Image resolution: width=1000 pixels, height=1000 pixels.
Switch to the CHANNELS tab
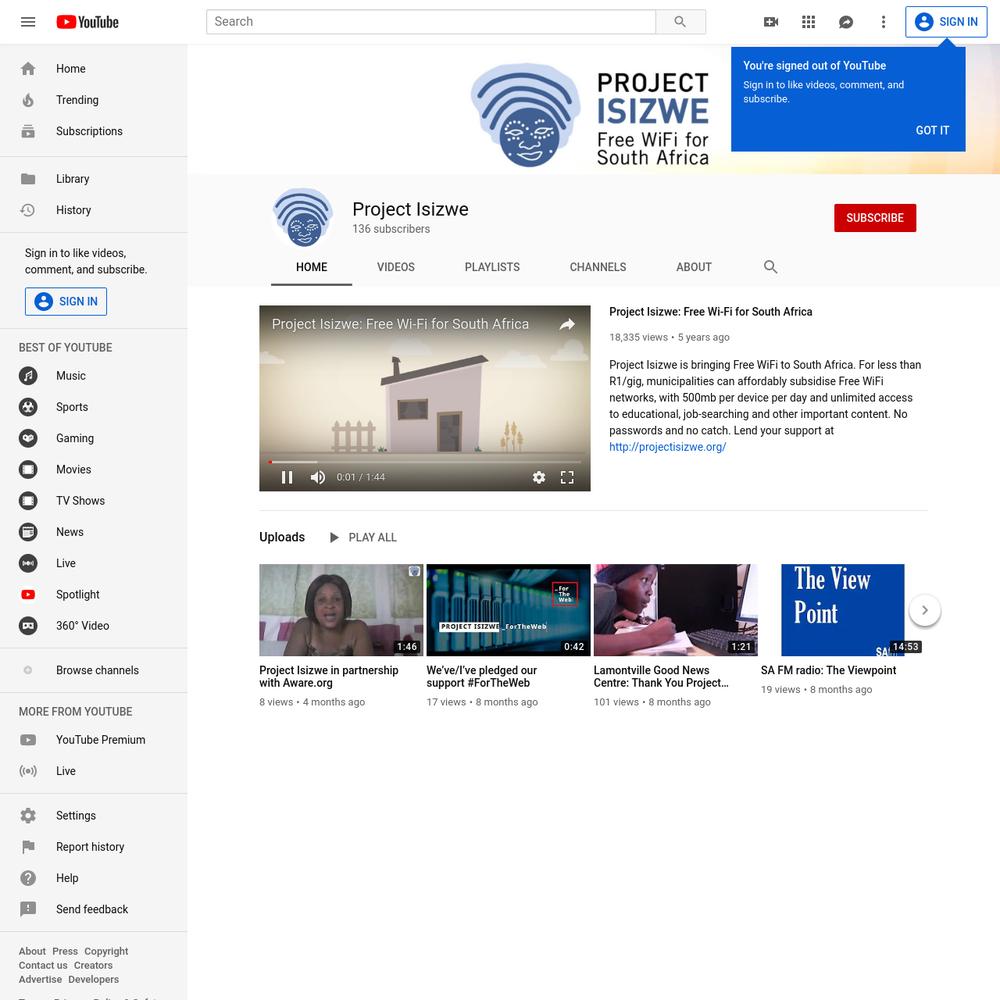[598, 268]
